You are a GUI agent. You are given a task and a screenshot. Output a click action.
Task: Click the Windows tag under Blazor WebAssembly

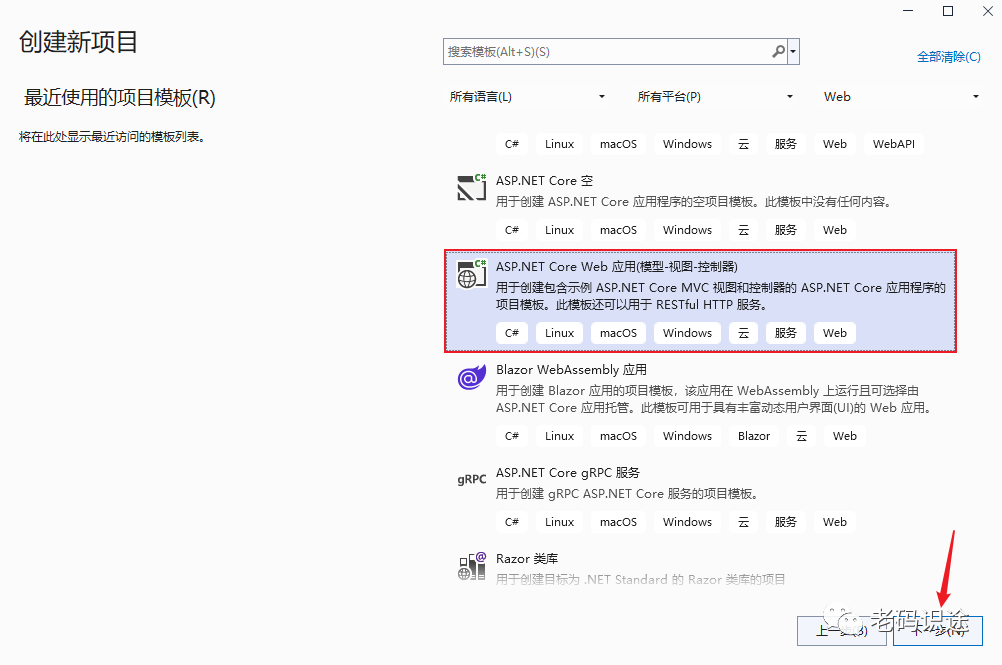[687, 436]
